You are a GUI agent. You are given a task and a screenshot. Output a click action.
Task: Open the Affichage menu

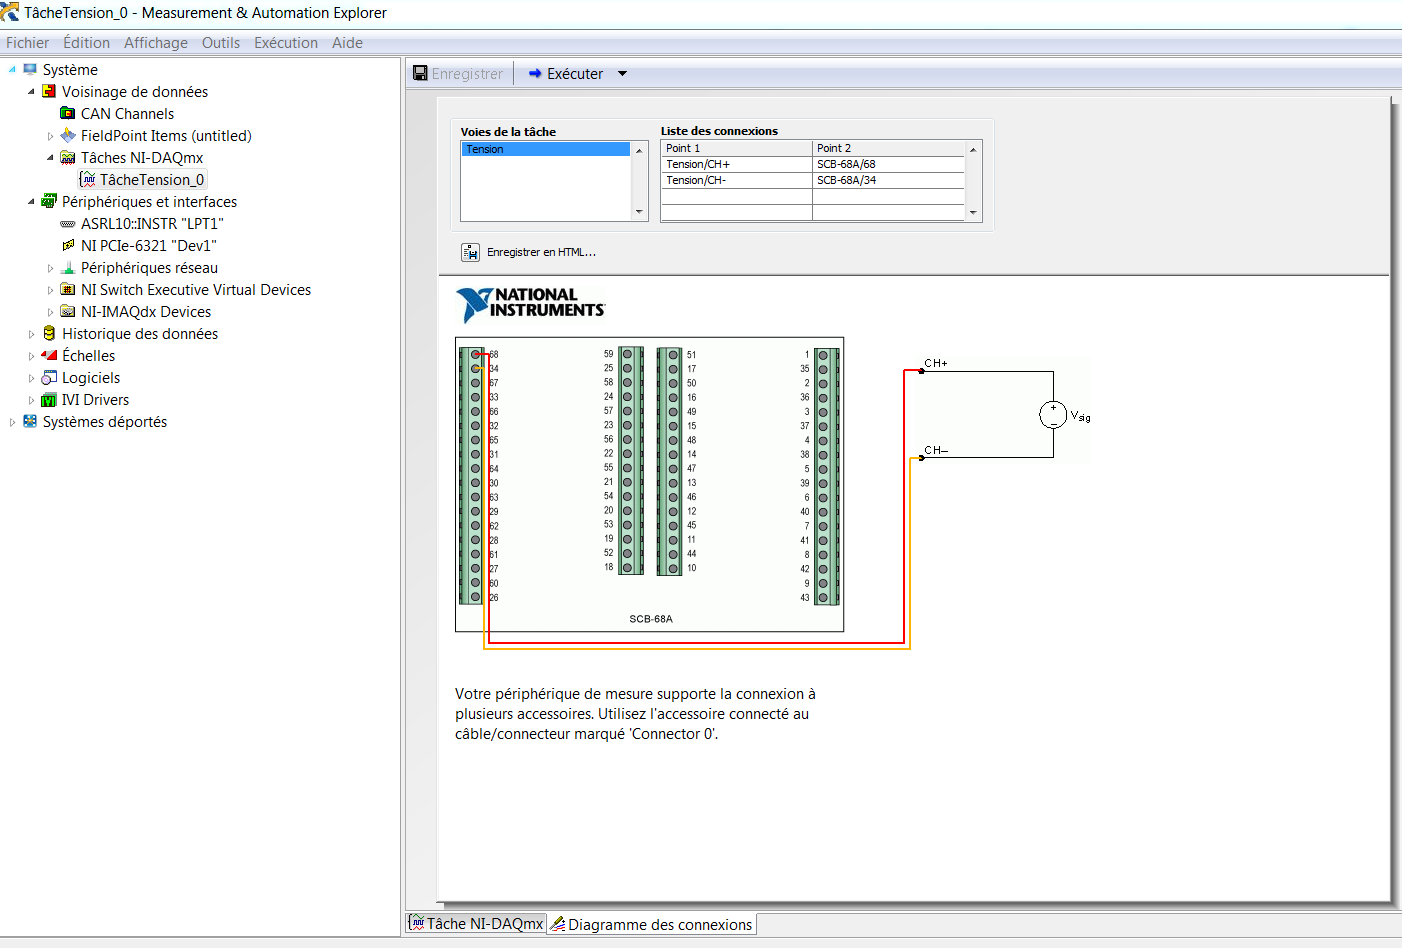(156, 43)
